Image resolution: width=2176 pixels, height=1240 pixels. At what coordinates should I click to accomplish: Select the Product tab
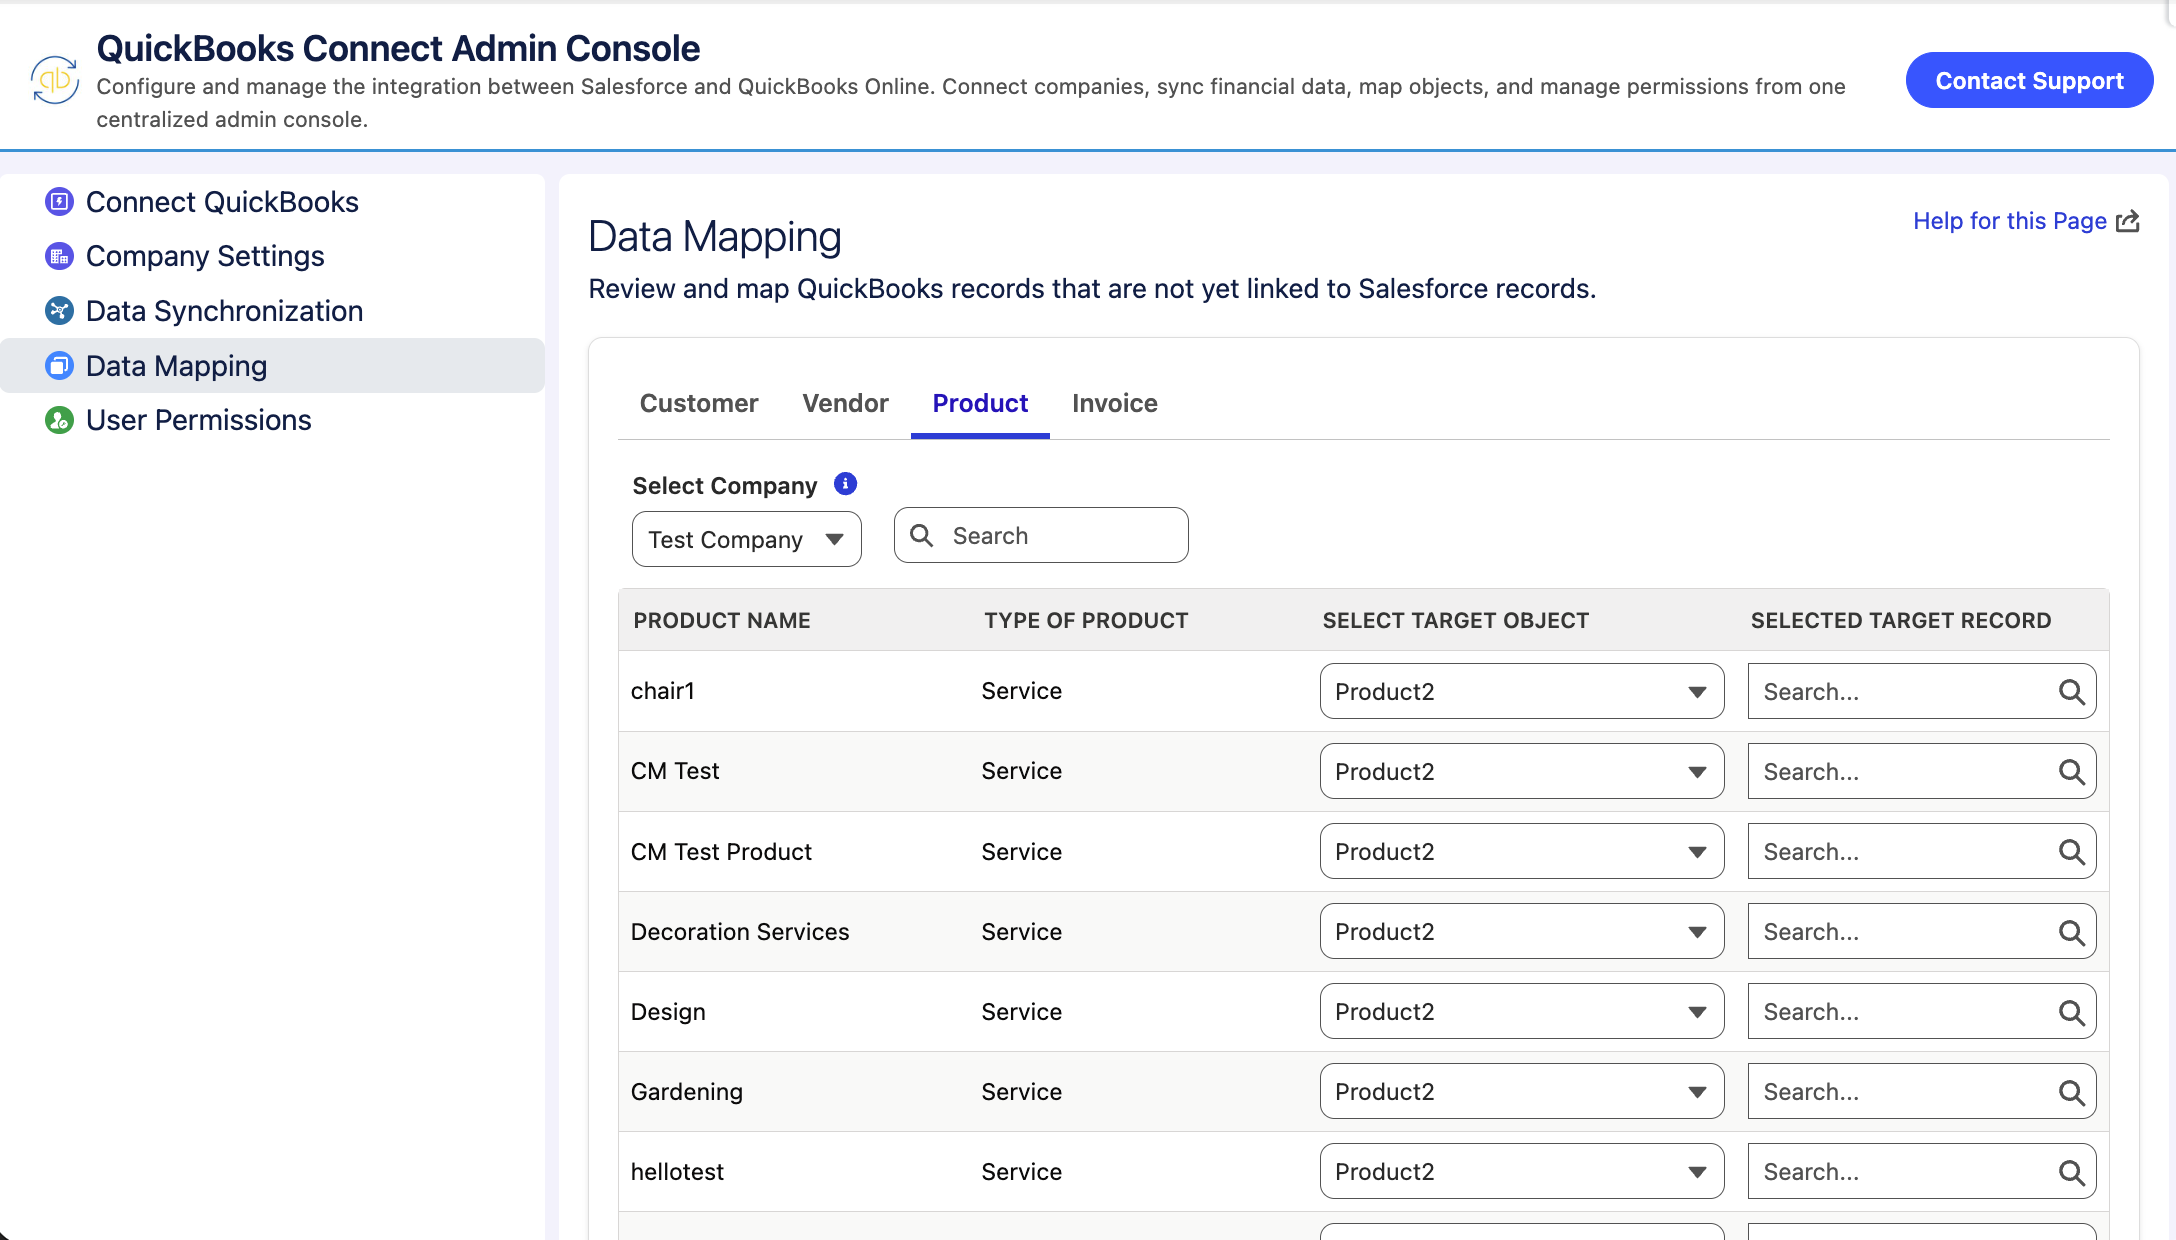click(980, 403)
